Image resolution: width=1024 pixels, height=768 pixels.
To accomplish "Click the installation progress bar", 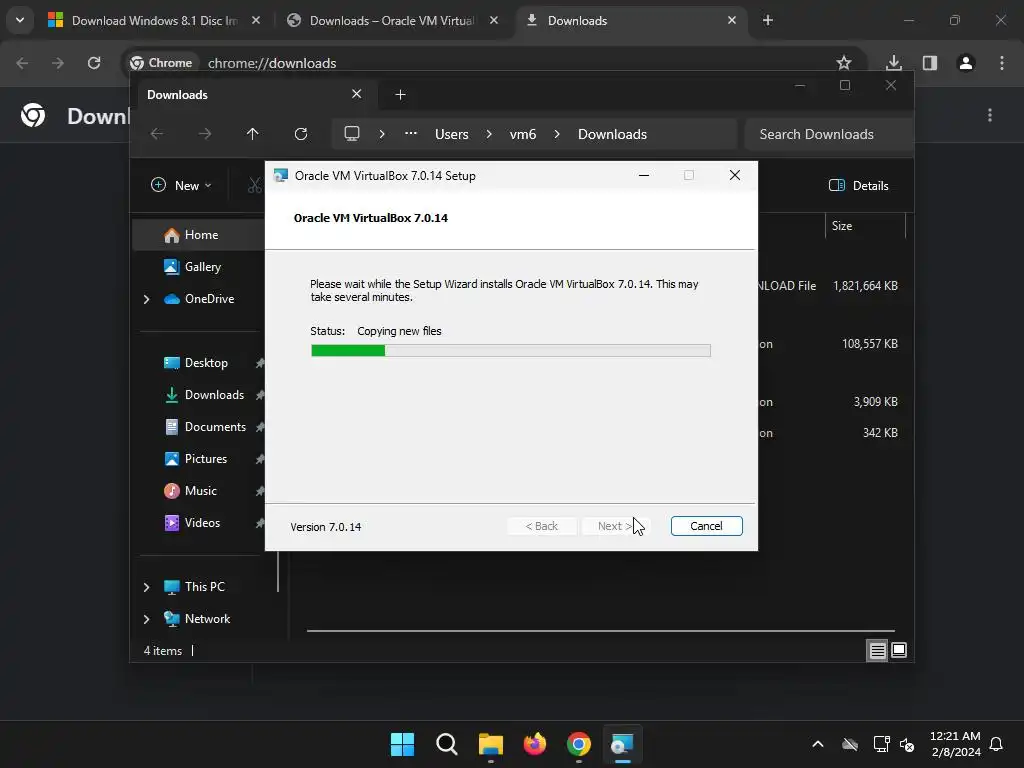I will tap(511, 351).
